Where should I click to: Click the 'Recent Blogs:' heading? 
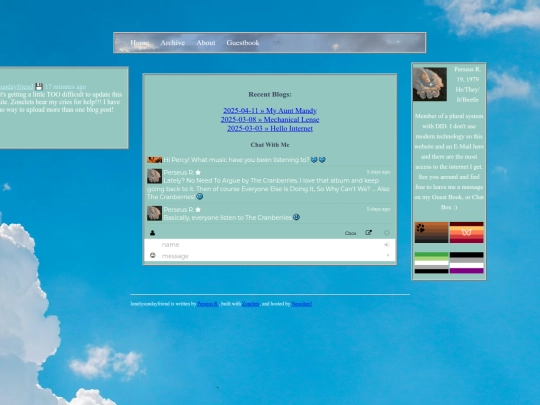point(270,94)
